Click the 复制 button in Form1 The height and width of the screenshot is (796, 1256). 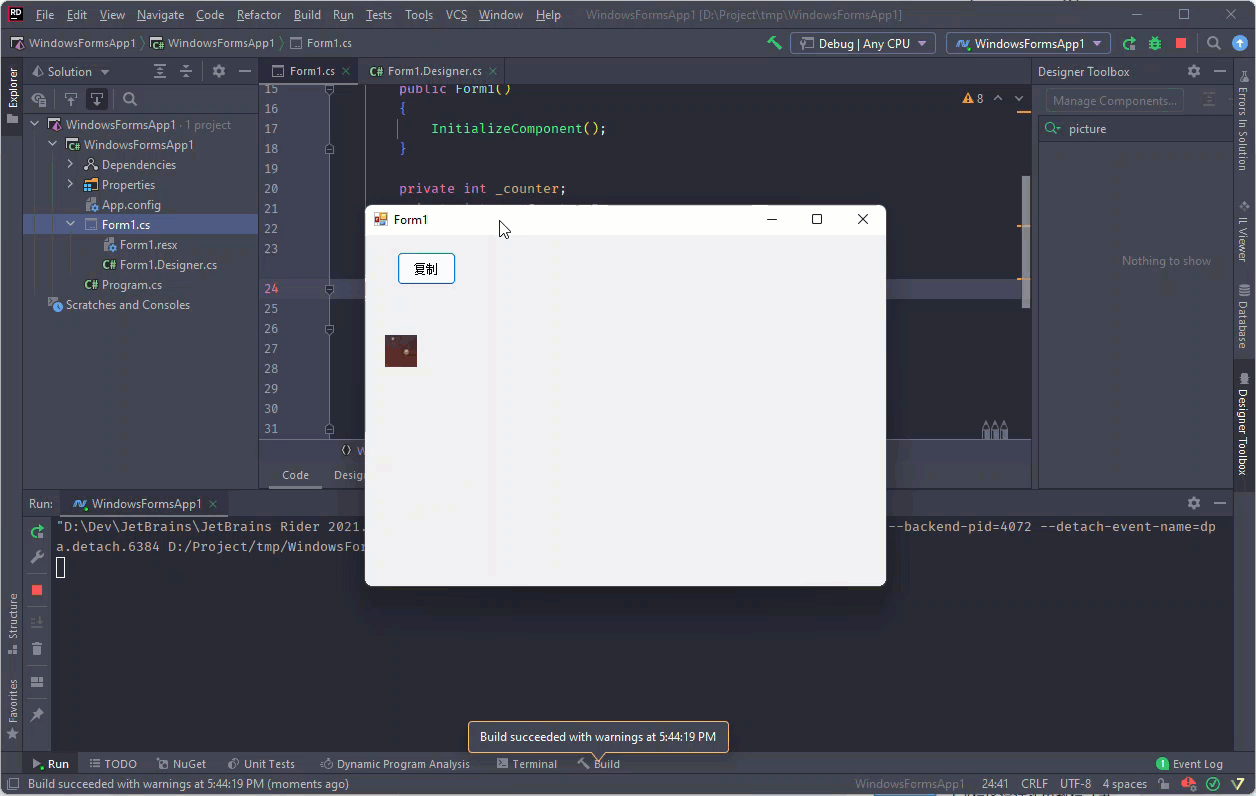(x=426, y=269)
